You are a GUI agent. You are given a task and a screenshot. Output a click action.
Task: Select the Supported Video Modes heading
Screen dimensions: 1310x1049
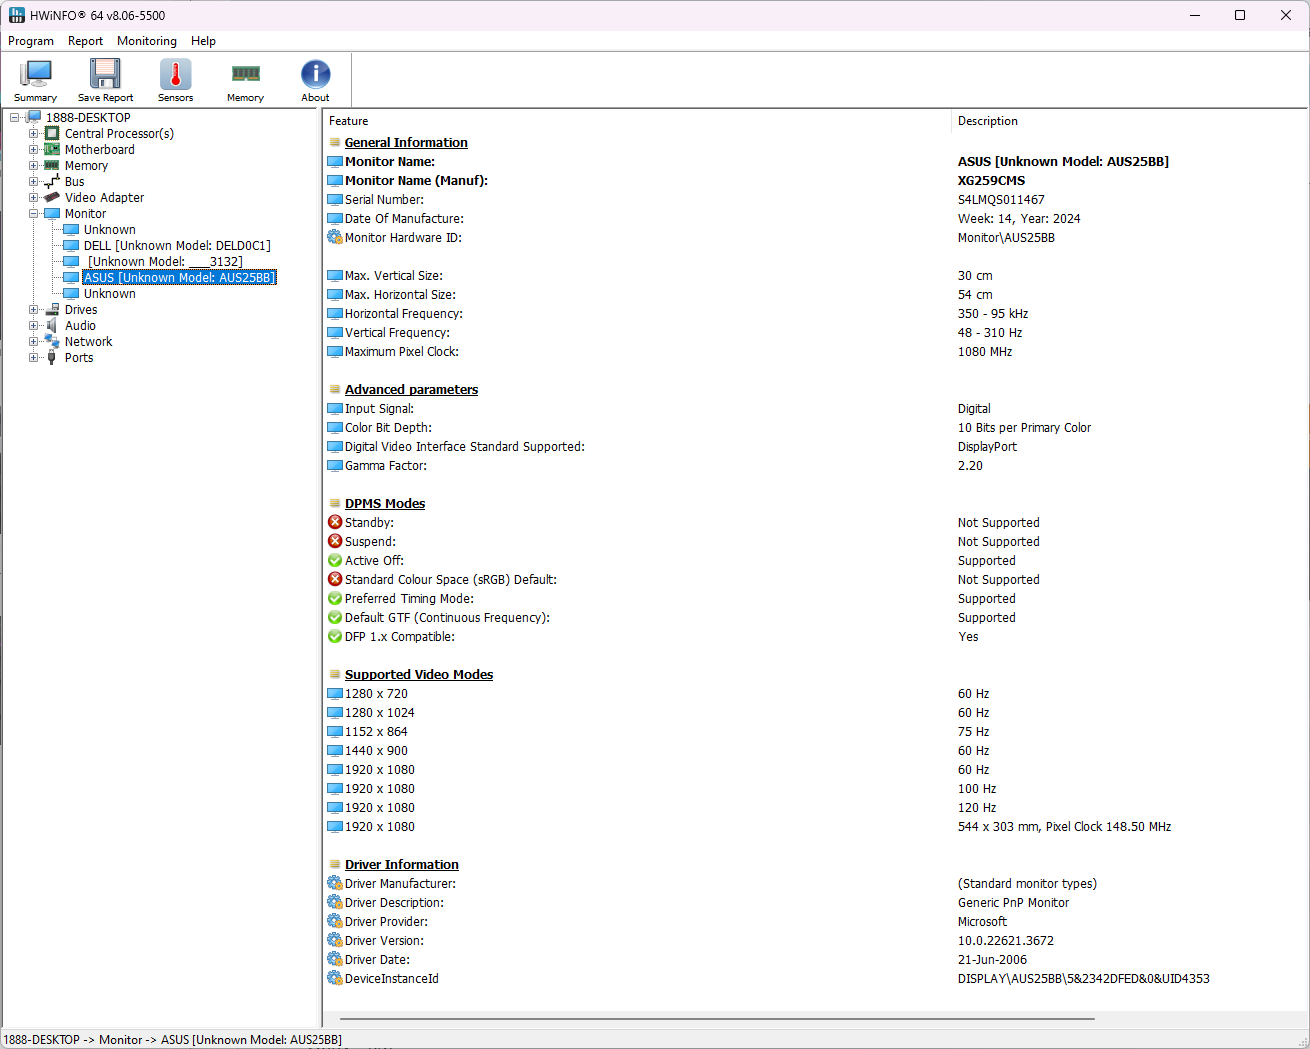pyautogui.click(x=419, y=675)
